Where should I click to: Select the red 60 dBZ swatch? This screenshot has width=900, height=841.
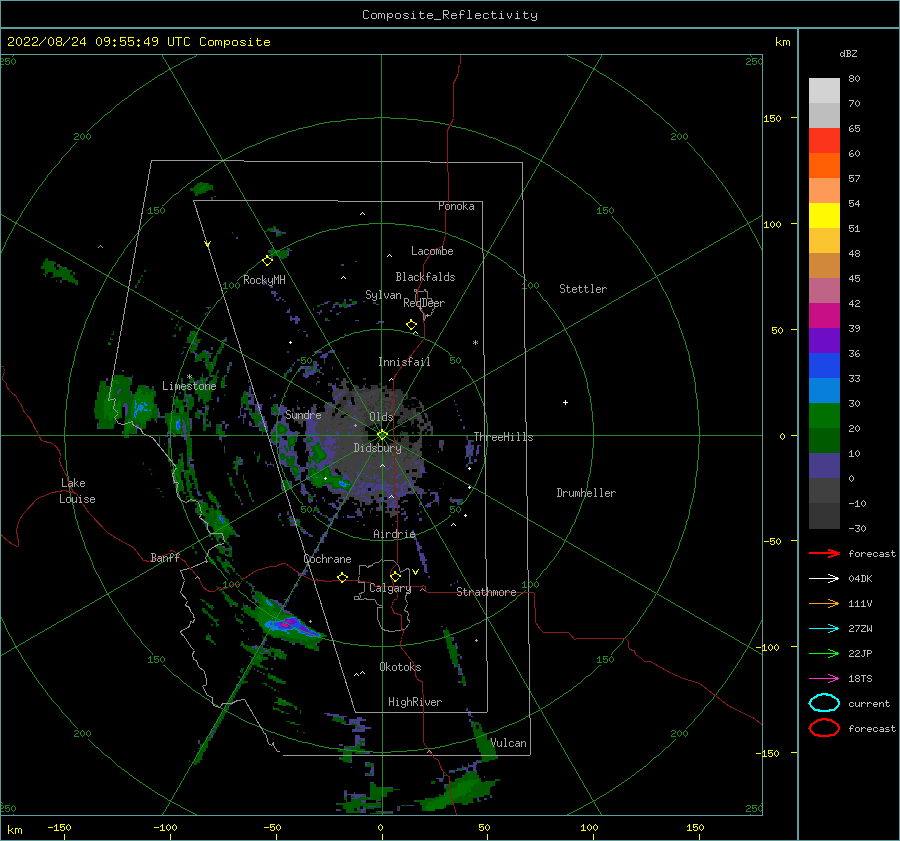pyautogui.click(x=824, y=141)
